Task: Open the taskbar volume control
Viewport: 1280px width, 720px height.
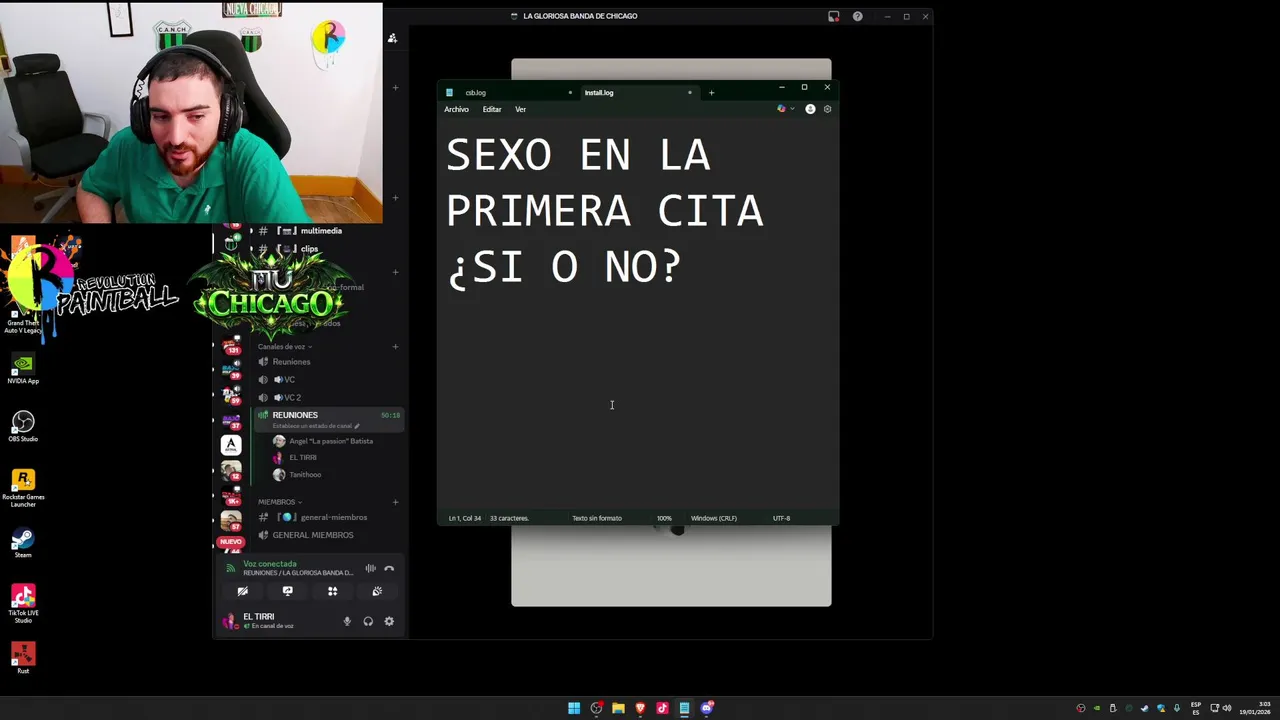Action: [1227, 708]
